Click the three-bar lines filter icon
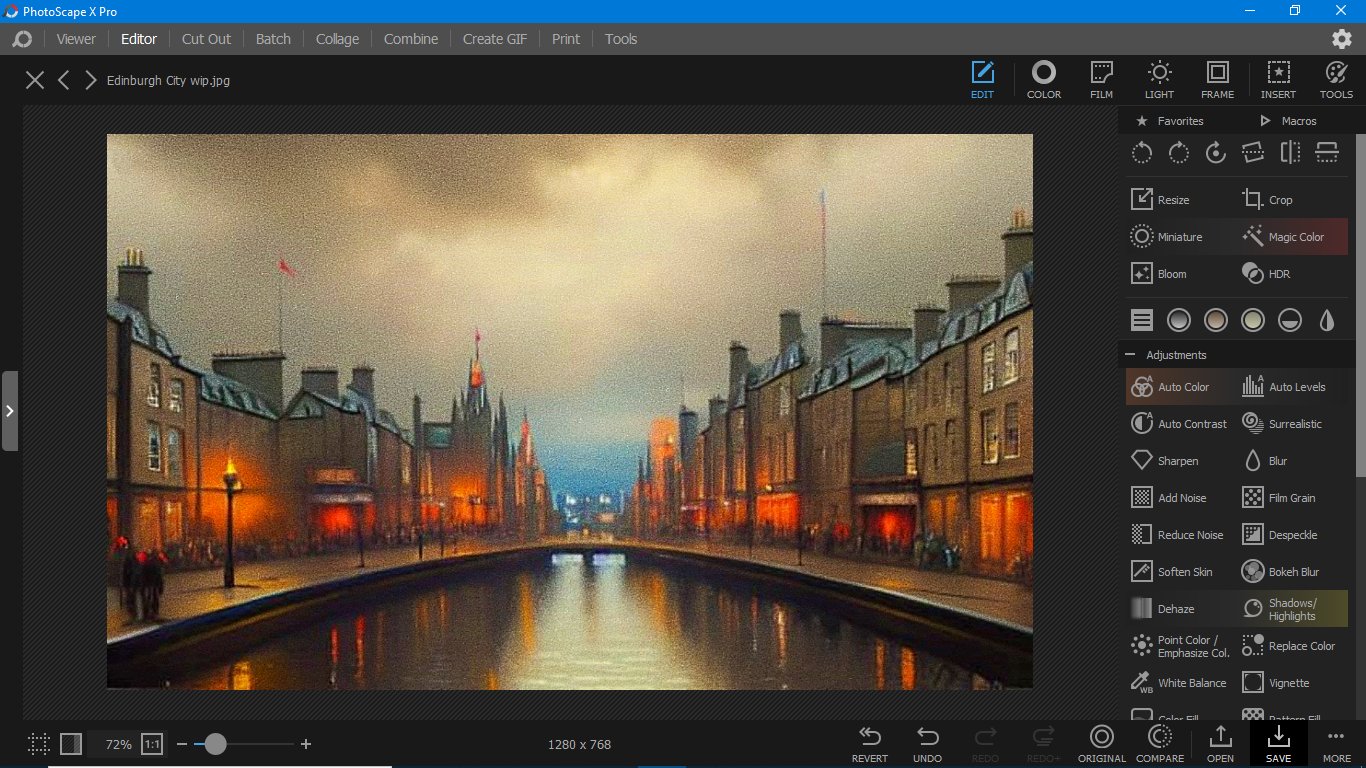1366x768 pixels. (x=1142, y=320)
